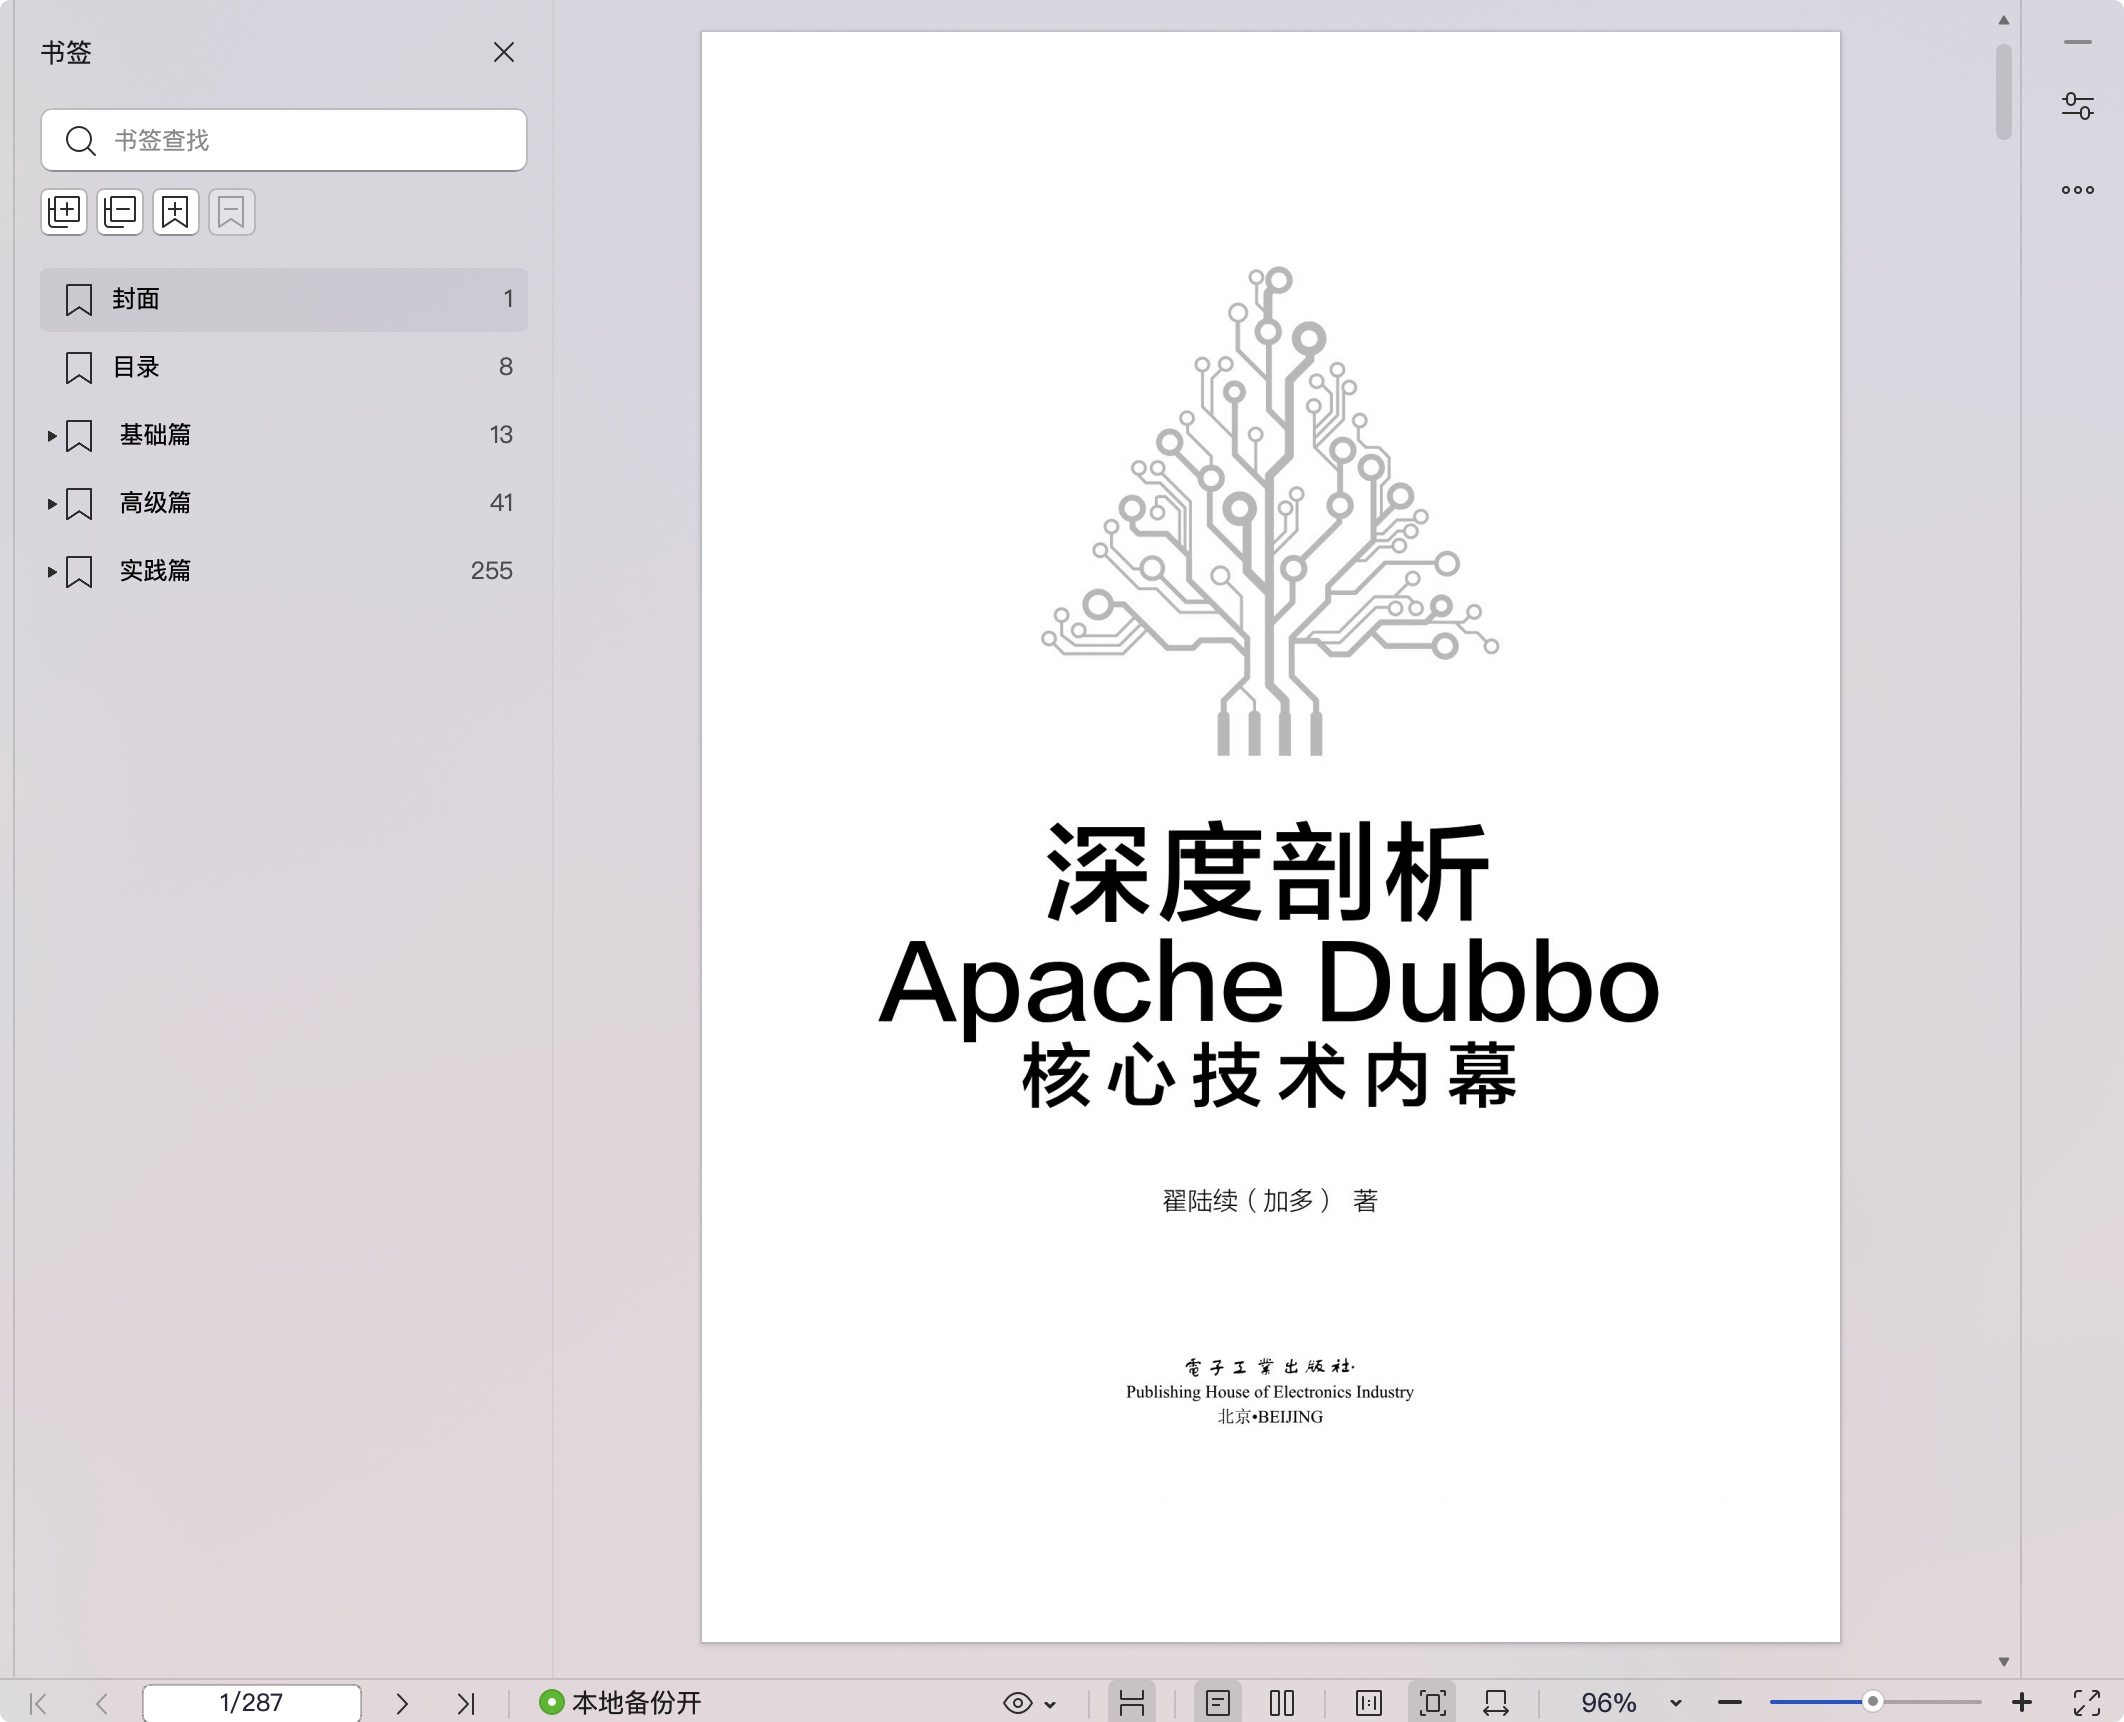Click page number 13 of 基础篇
The width and height of the screenshot is (2124, 1722).
pos(501,435)
